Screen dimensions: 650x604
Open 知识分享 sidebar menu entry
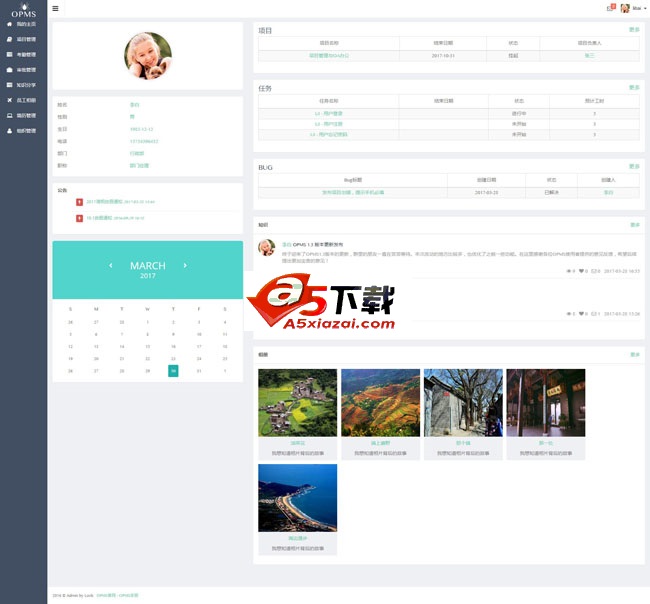pyautogui.click(x=26, y=85)
